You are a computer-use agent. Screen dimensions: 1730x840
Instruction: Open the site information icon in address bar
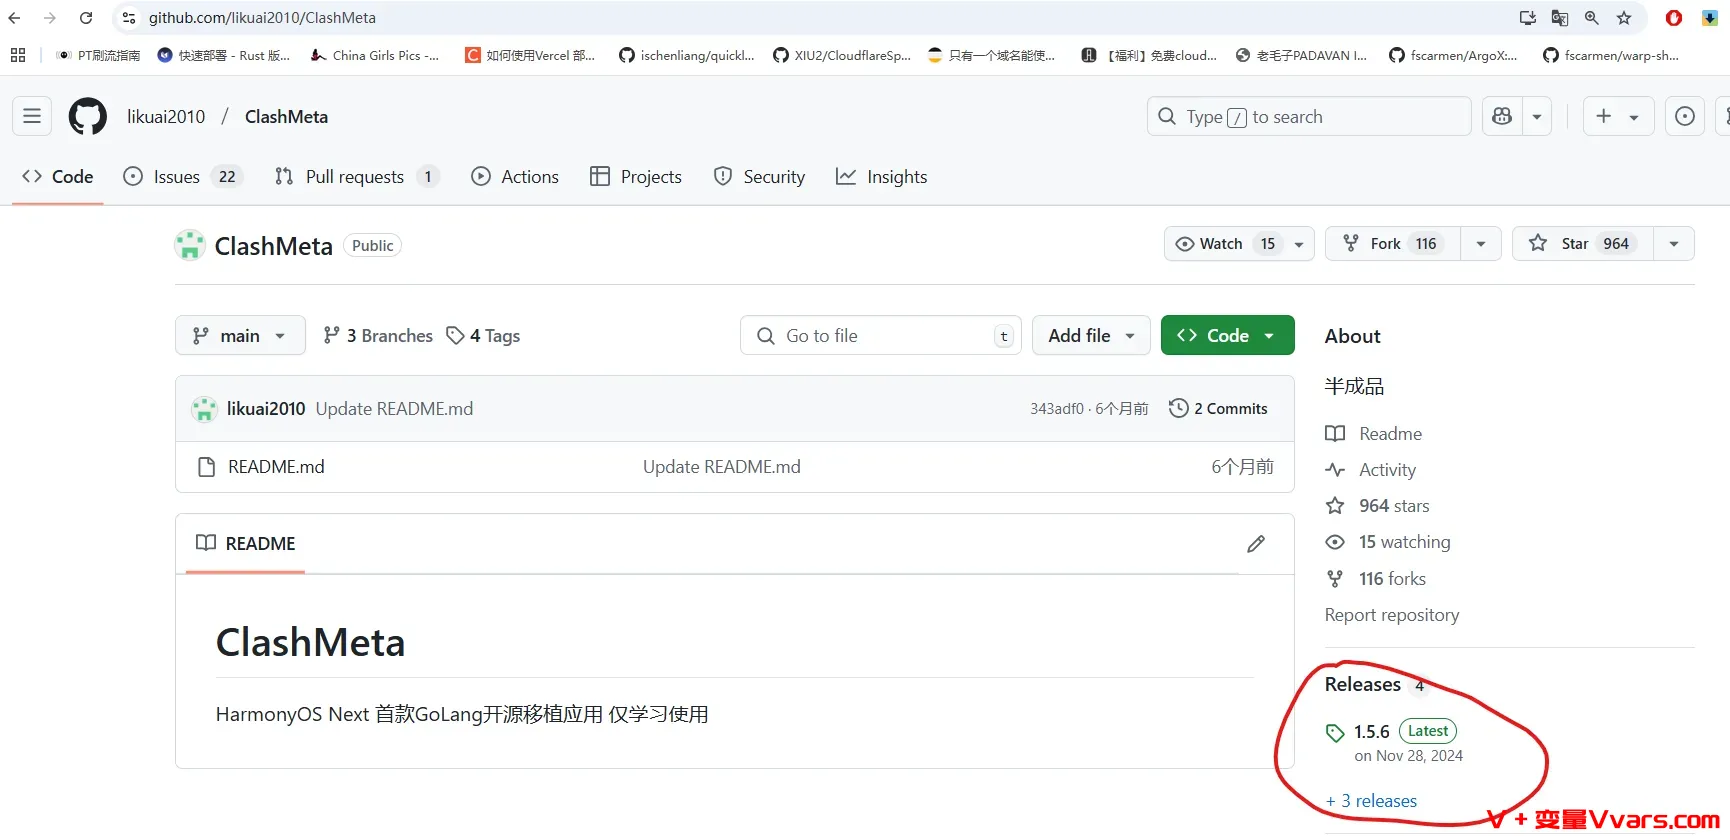point(129,18)
